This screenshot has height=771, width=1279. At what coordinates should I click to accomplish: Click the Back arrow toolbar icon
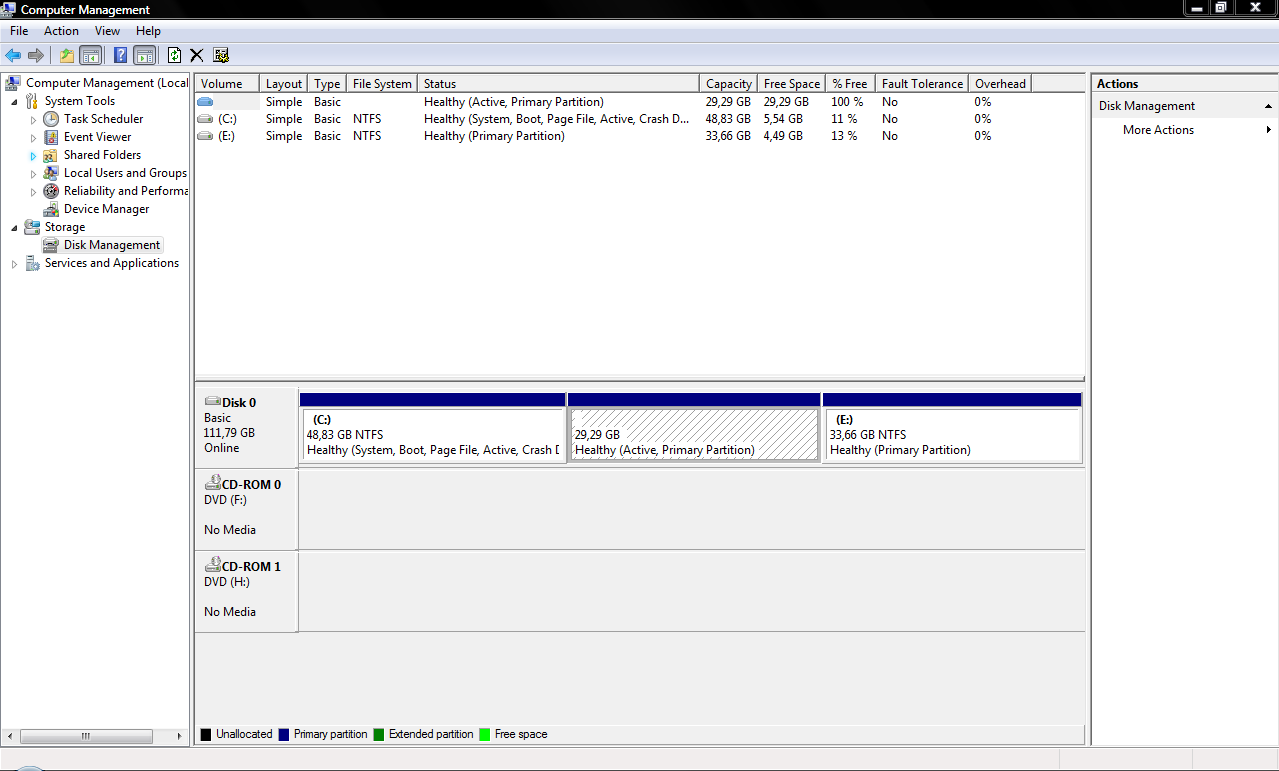tap(13, 56)
